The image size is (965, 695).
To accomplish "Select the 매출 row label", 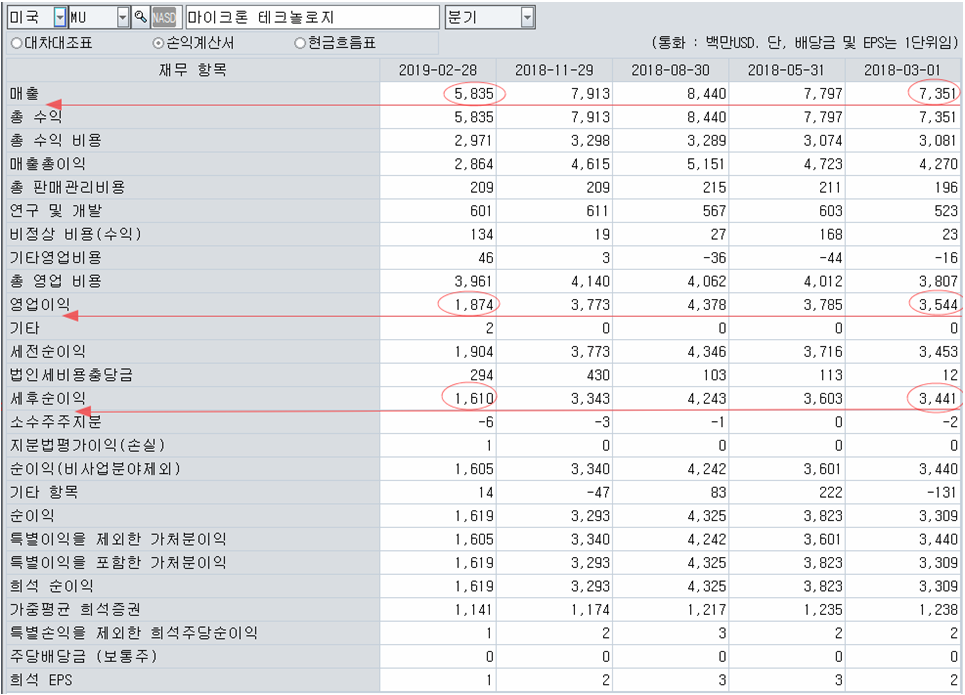I will coord(24,93).
